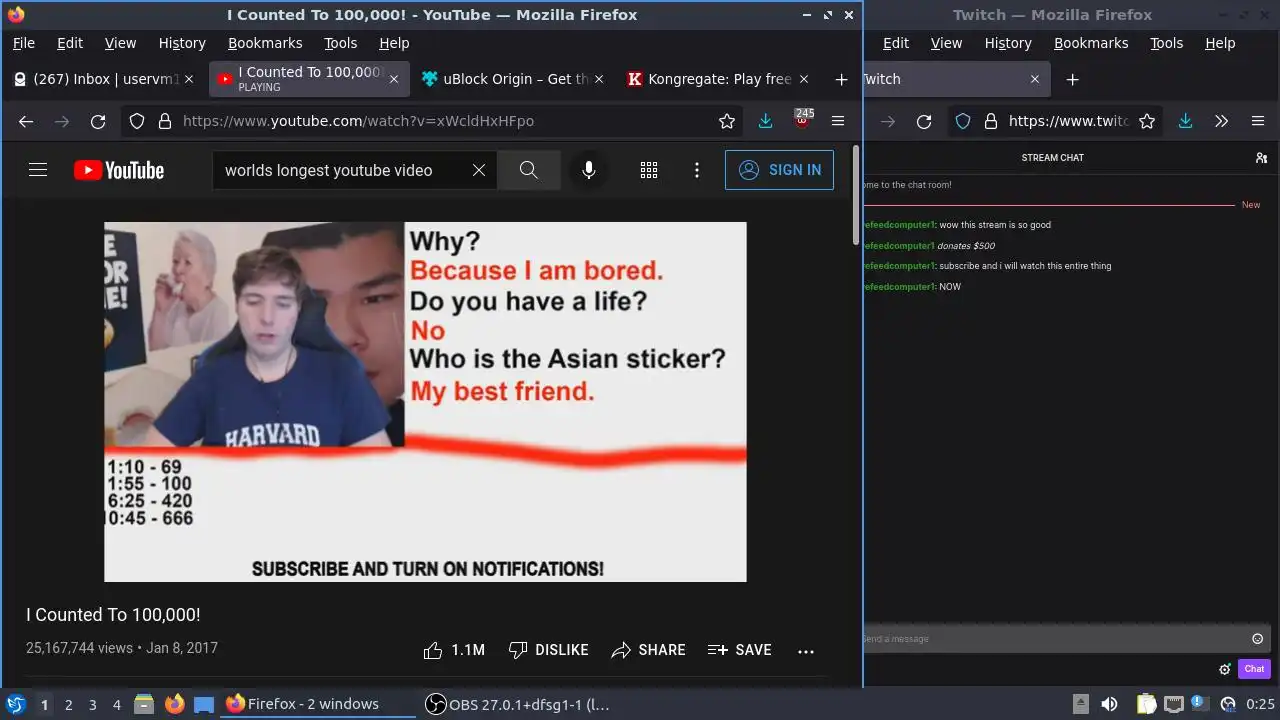Switch to workspace 2 in taskbar
The width and height of the screenshot is (1280, 720).
click(68, 705)
